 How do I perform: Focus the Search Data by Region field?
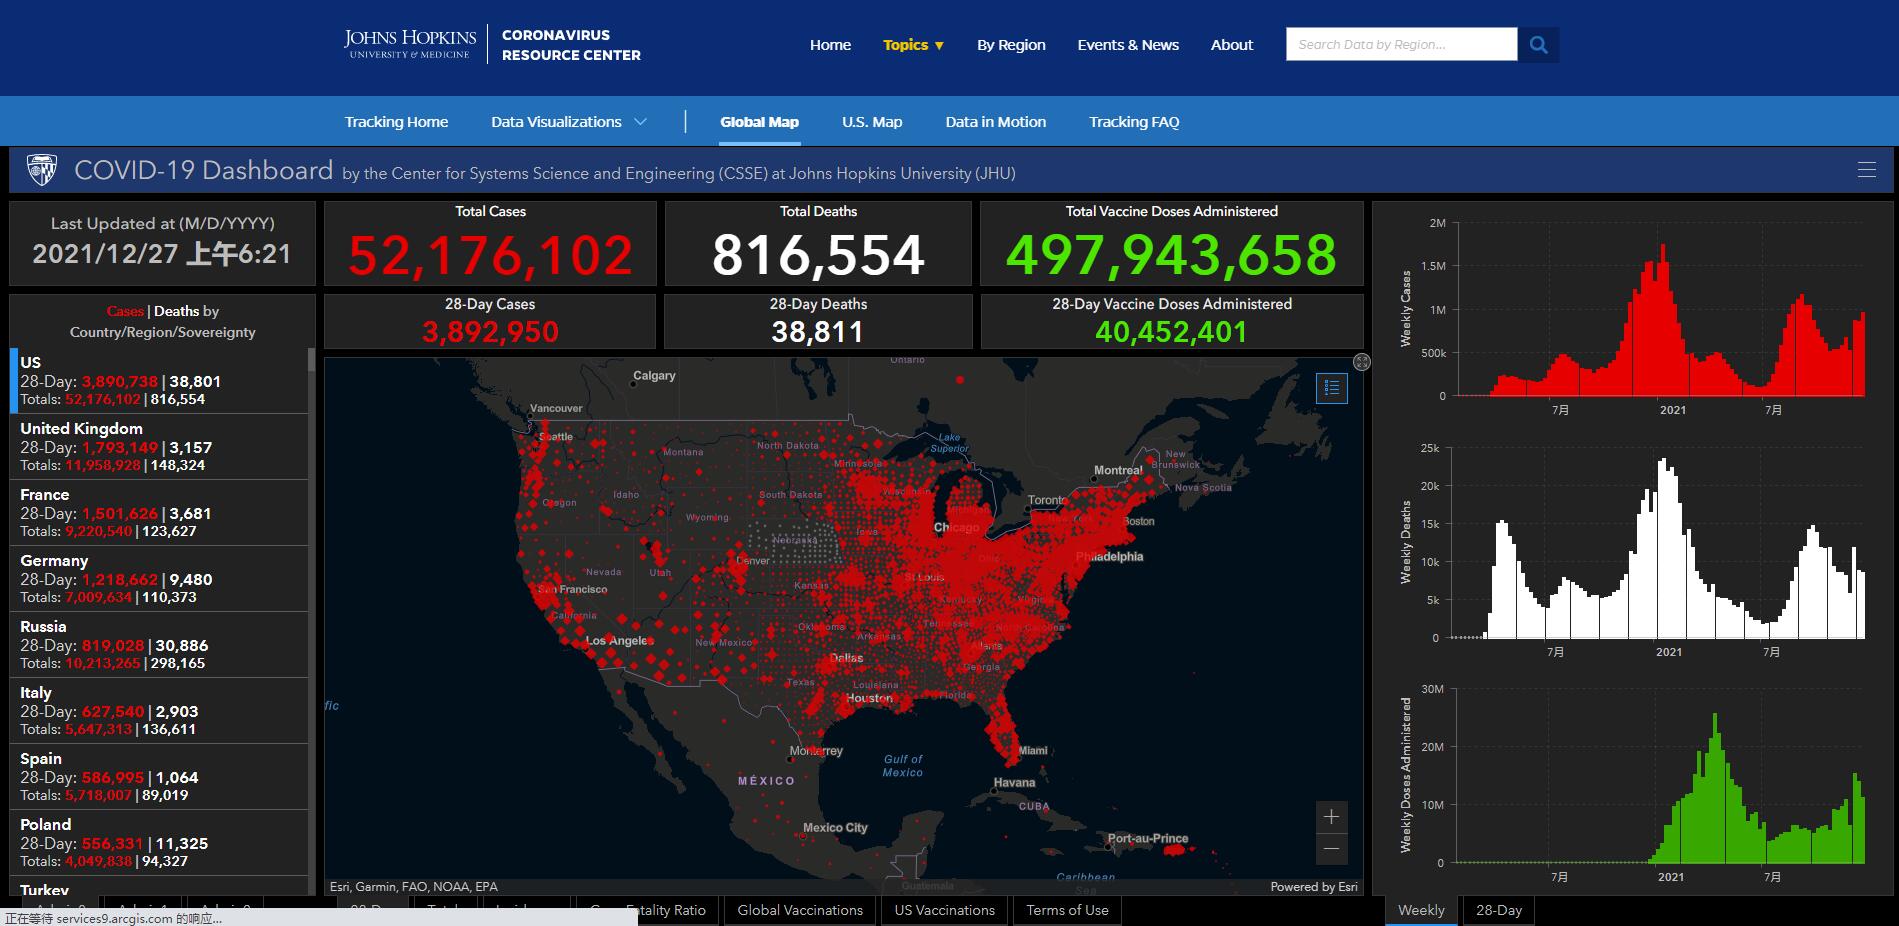1401,45
